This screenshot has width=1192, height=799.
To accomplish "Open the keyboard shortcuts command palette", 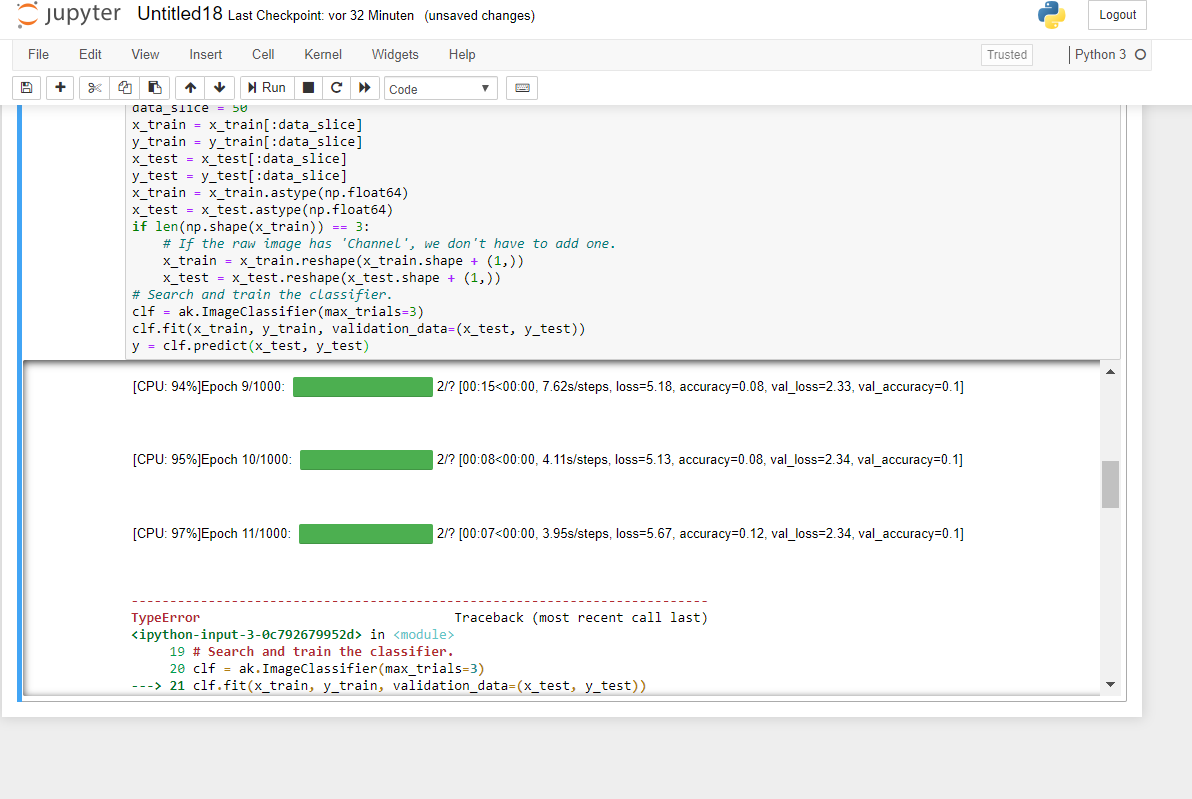I will (x=521, y=88).
